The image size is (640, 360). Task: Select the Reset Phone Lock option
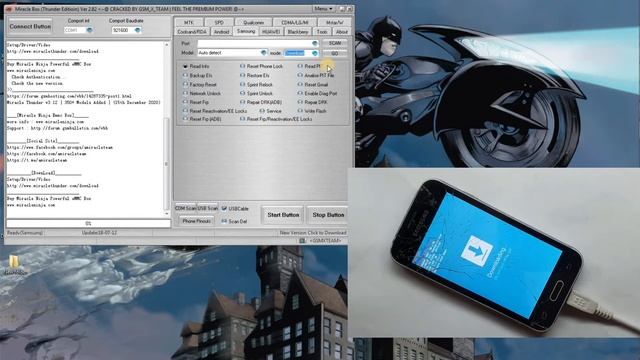261,66
